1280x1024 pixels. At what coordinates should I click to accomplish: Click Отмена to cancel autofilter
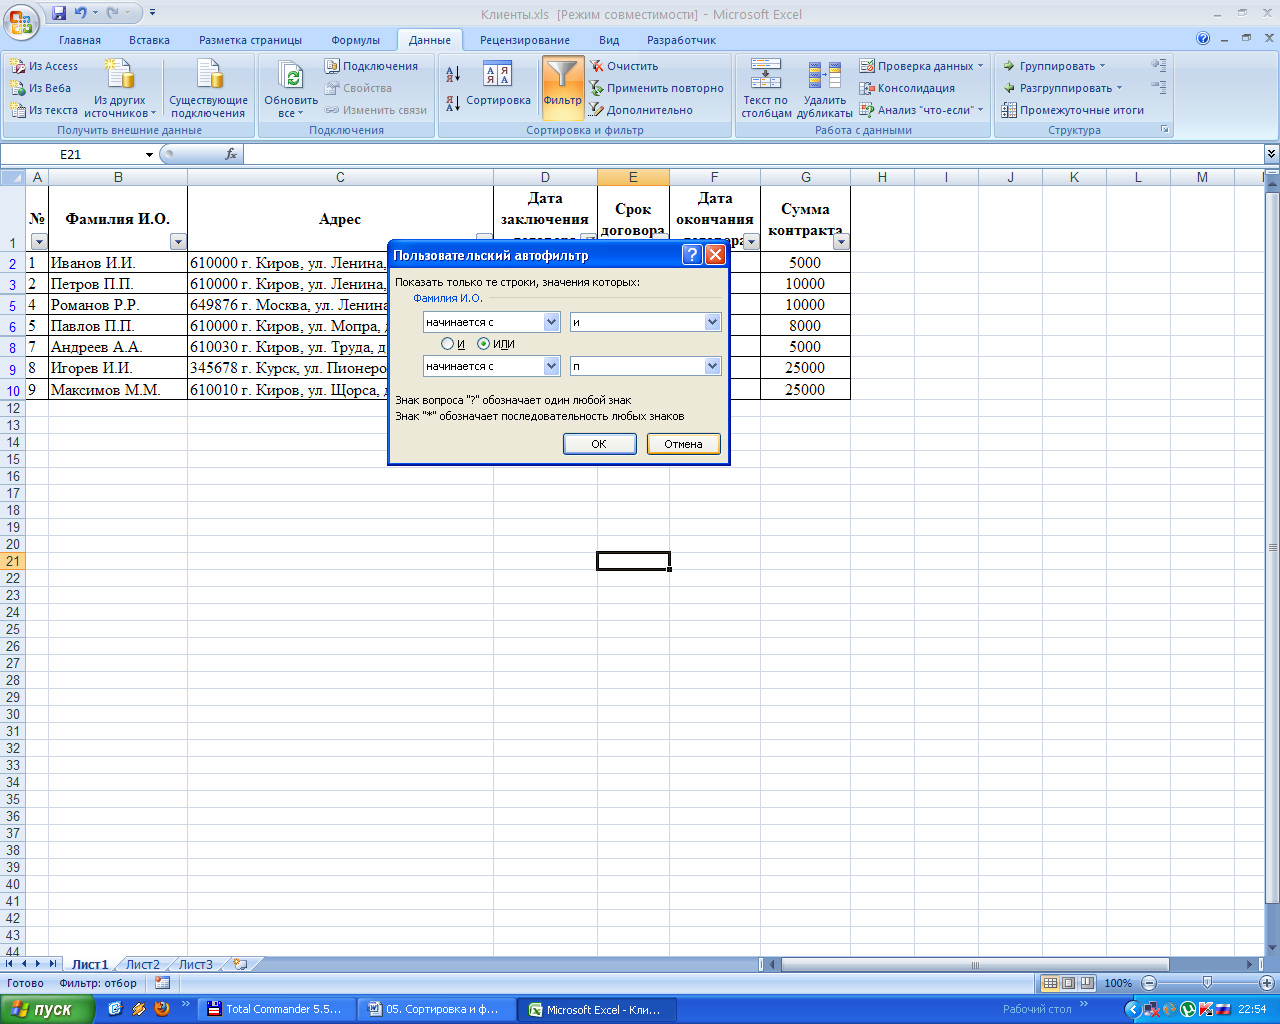click(683, 444)
